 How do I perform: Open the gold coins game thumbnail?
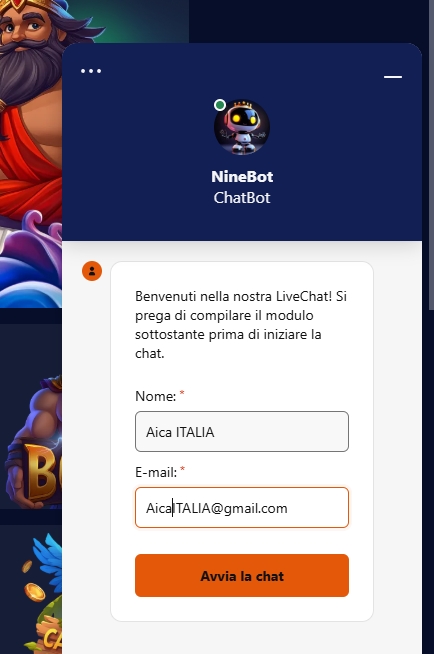(x=31, y=589)
